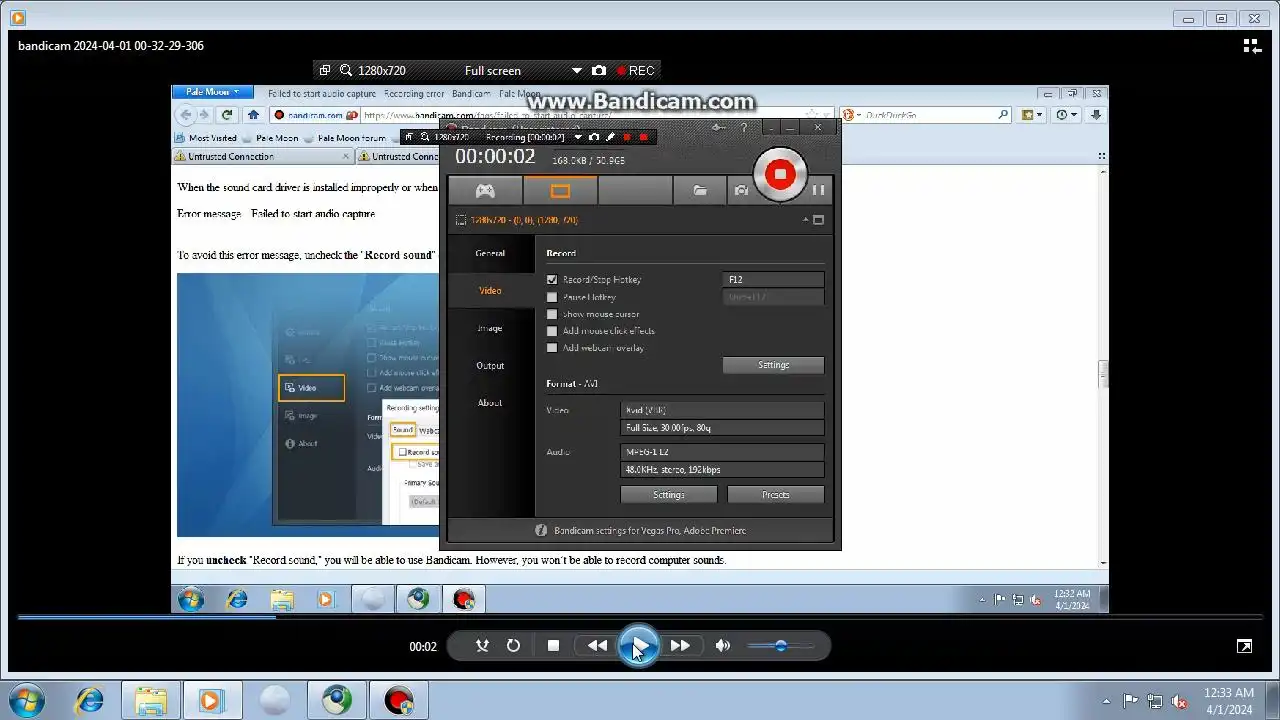Select the Video section in Bandicam sidebar
This screenshot has width=1280, height=720.
[490, 291]
